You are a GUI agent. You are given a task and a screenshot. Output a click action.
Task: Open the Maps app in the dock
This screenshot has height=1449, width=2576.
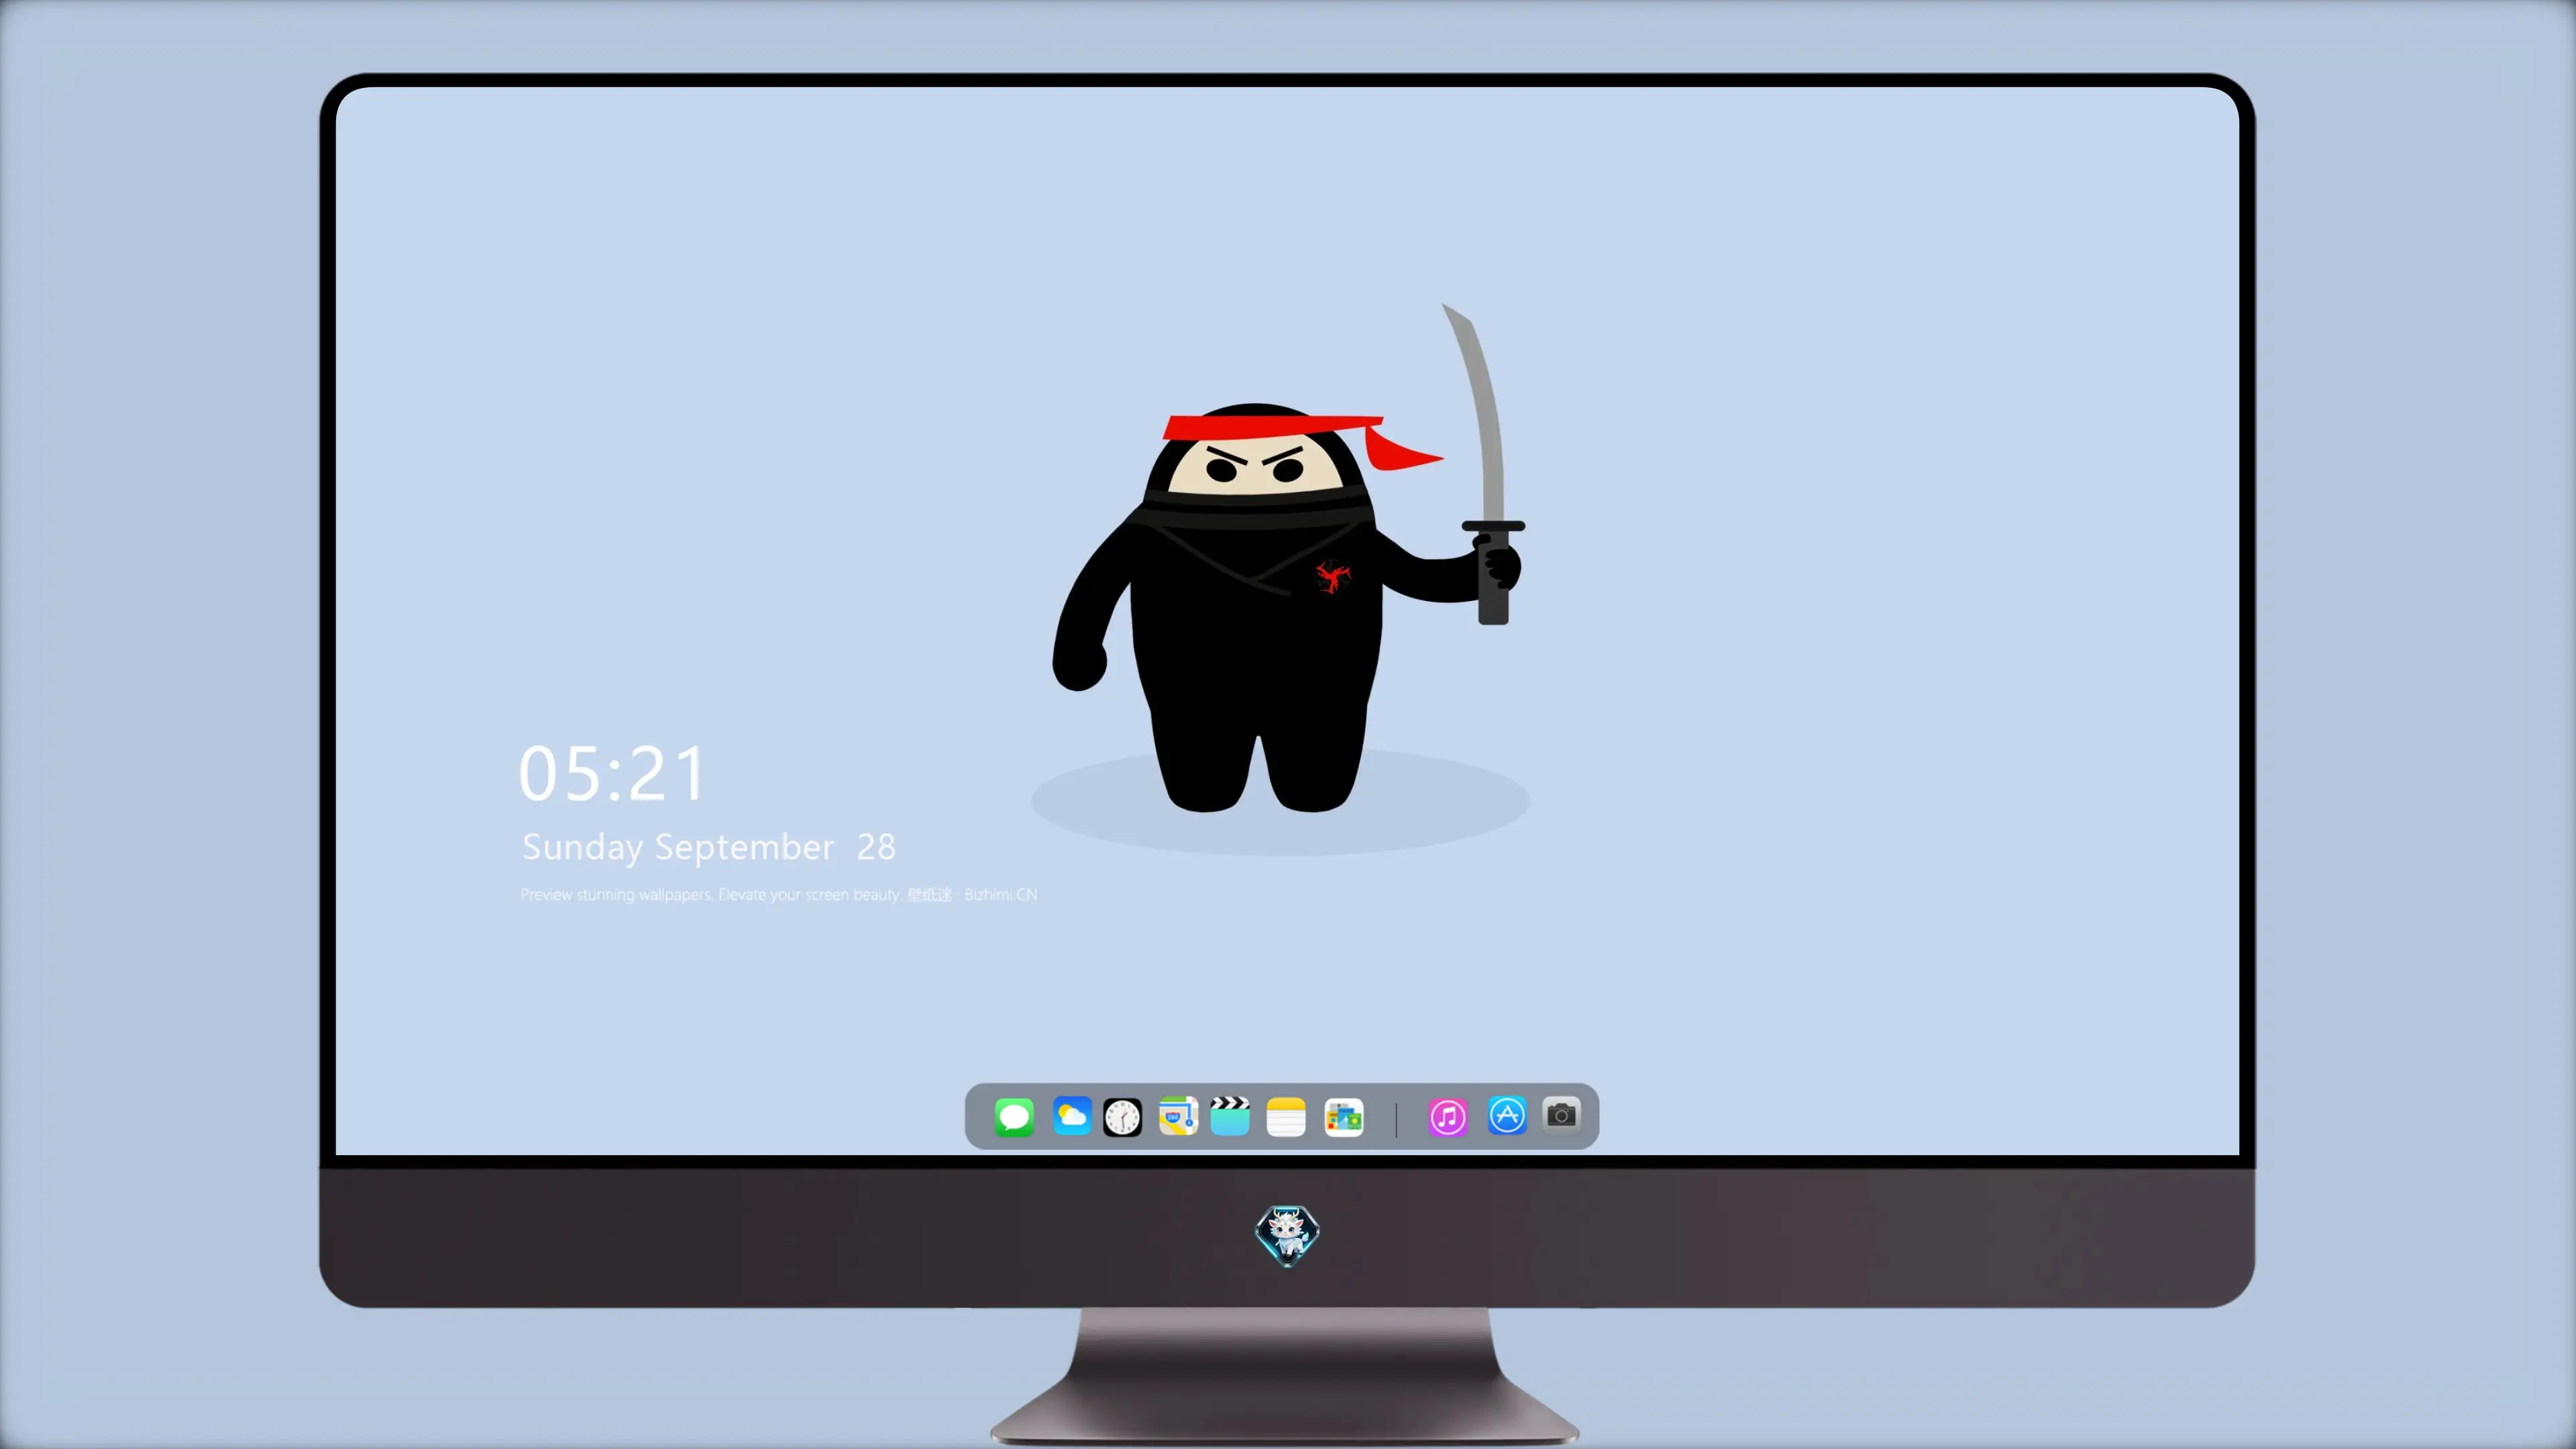(x=1178, y=1116)
